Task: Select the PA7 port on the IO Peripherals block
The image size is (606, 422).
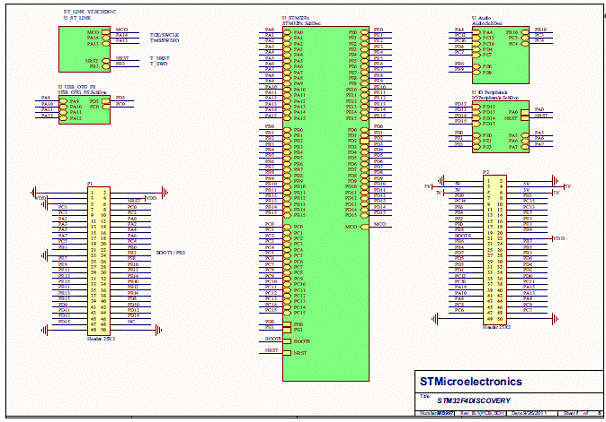Action: (525, 147)
